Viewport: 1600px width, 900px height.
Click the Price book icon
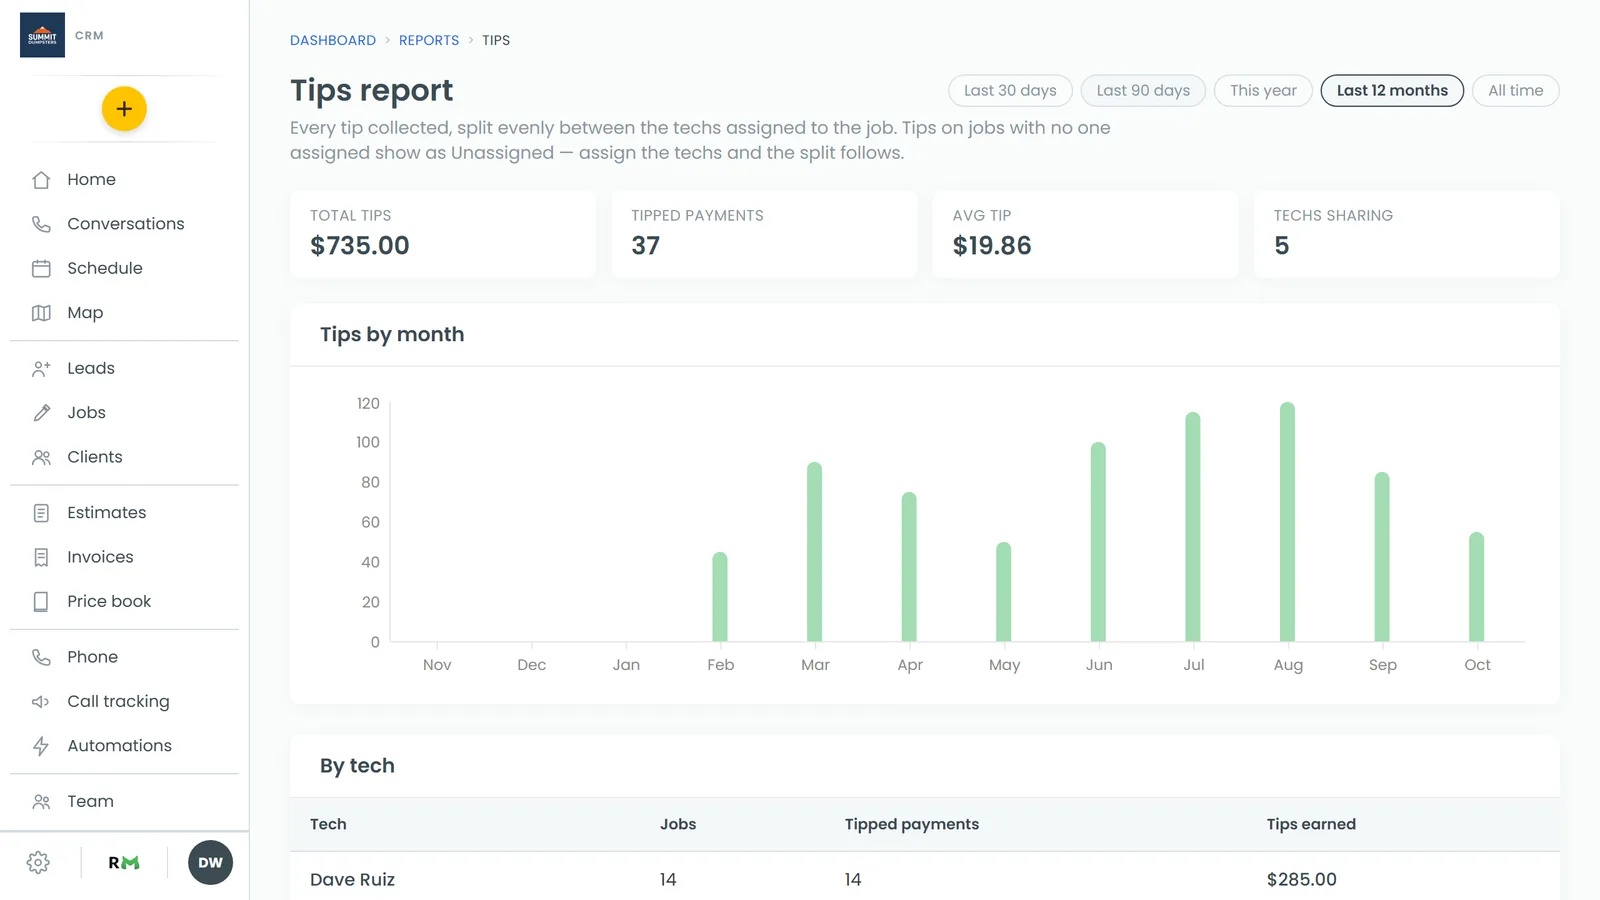coord(41,602)
